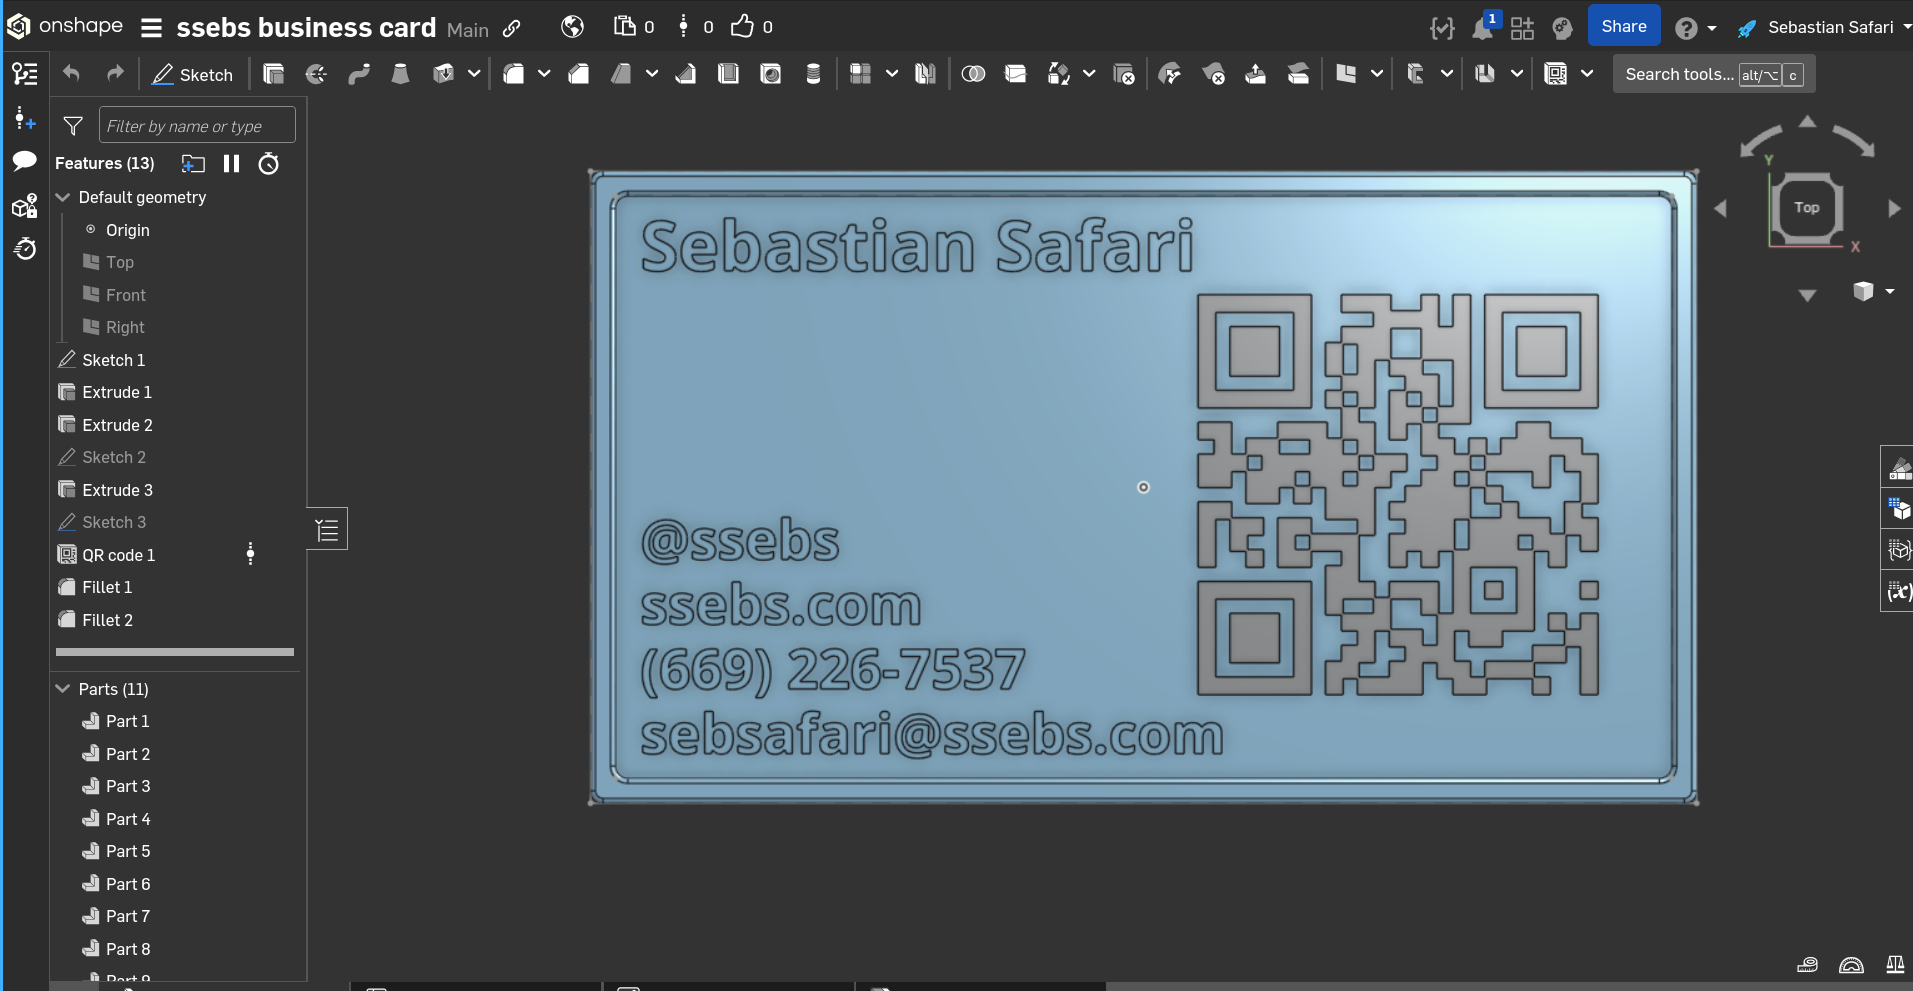Redo the last action
The width and height of the screenshot is (1913, 991).
coord(115,74)
